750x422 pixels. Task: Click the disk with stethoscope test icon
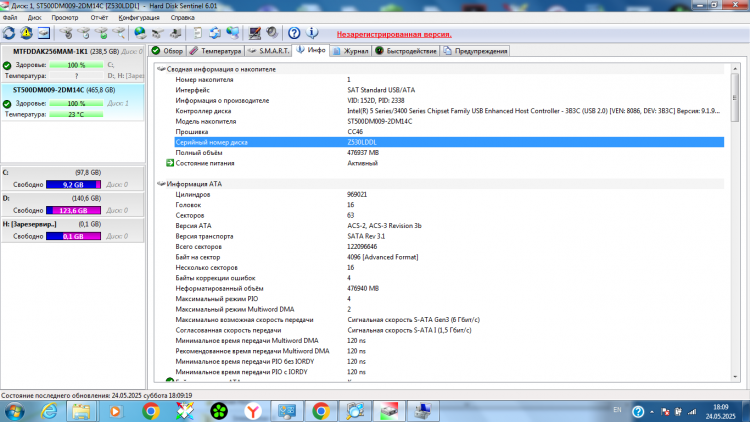click(x=66, y=33)
